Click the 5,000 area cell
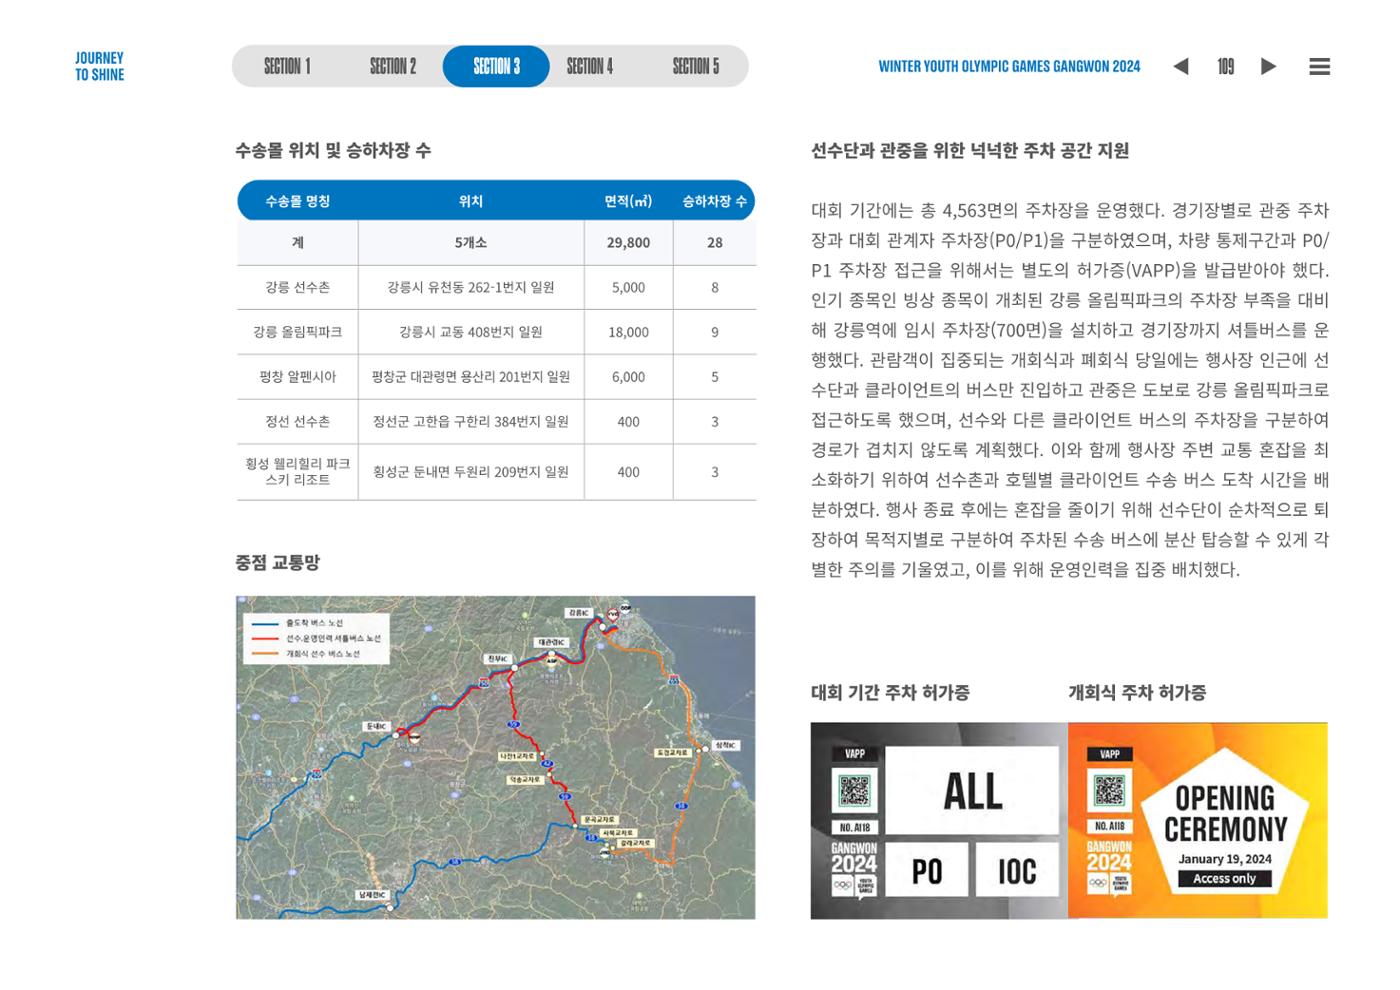This screenshot has width=1400, height=990. click(x=628, y=288)
